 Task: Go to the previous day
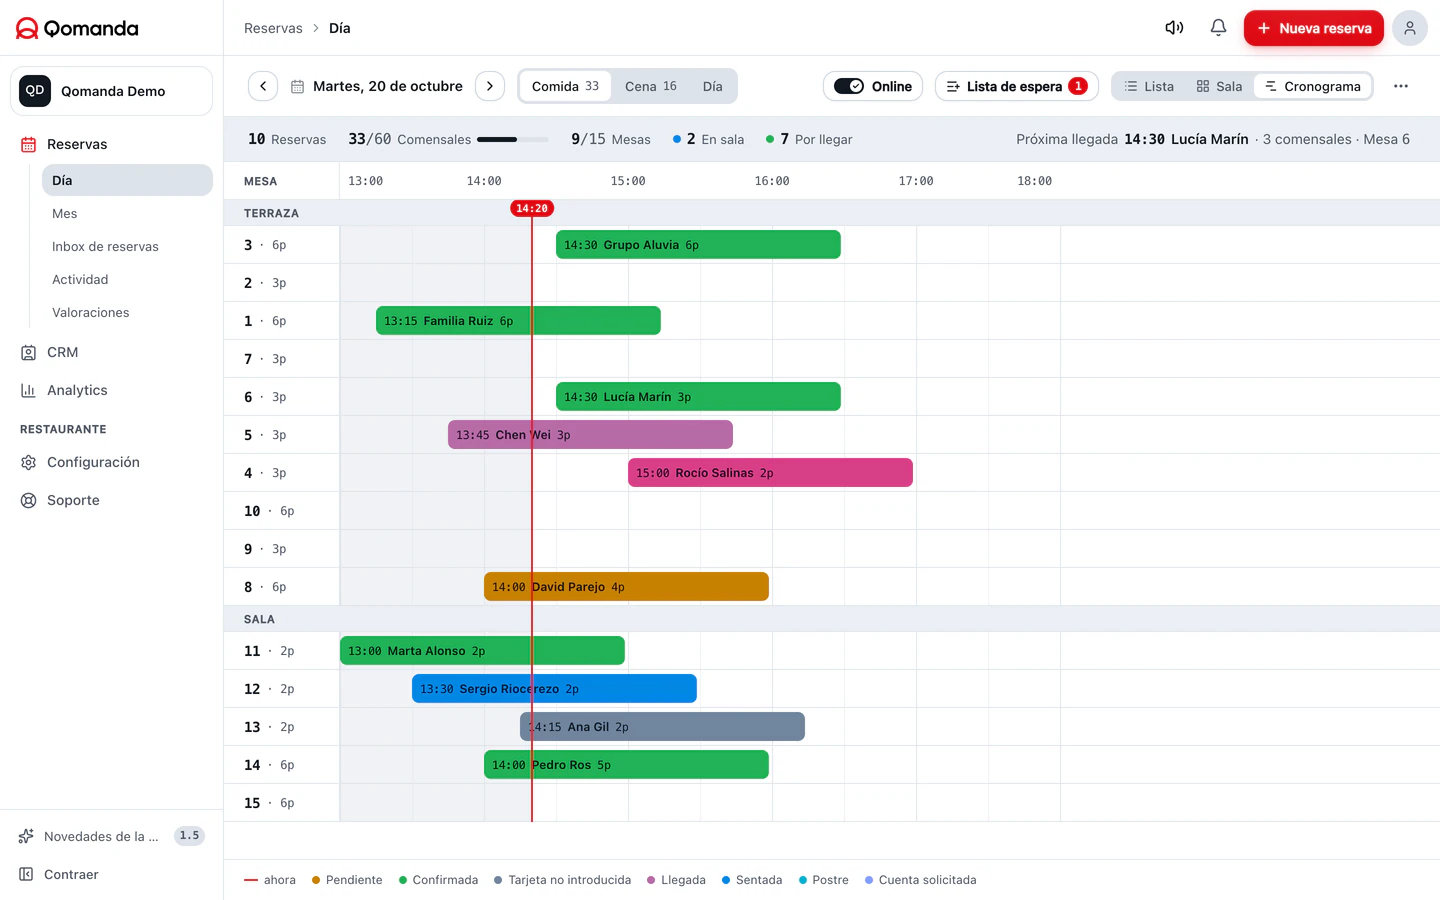click(x=263, y=86)
